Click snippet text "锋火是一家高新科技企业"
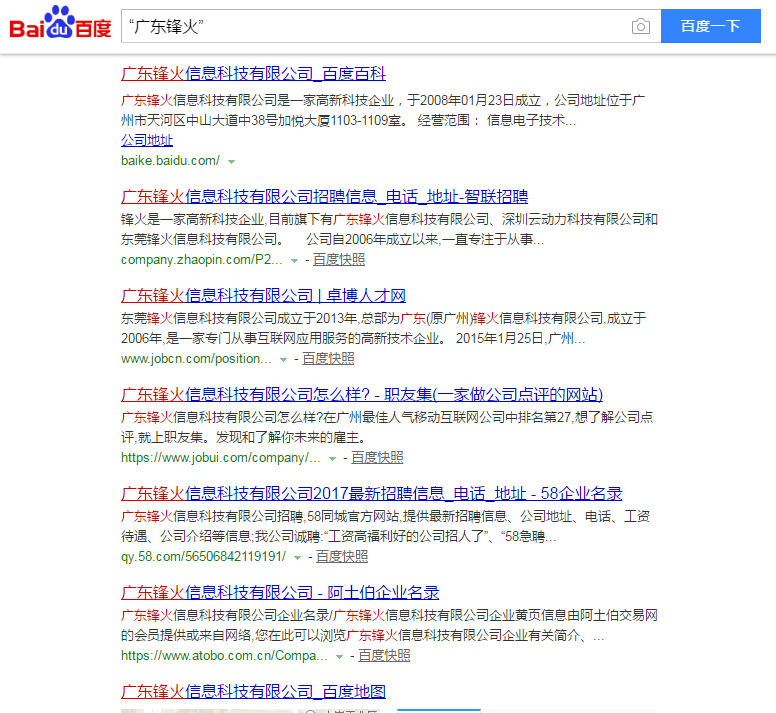Image resolution: width=776 pixels, height=713 pixels. coord(193,219)
